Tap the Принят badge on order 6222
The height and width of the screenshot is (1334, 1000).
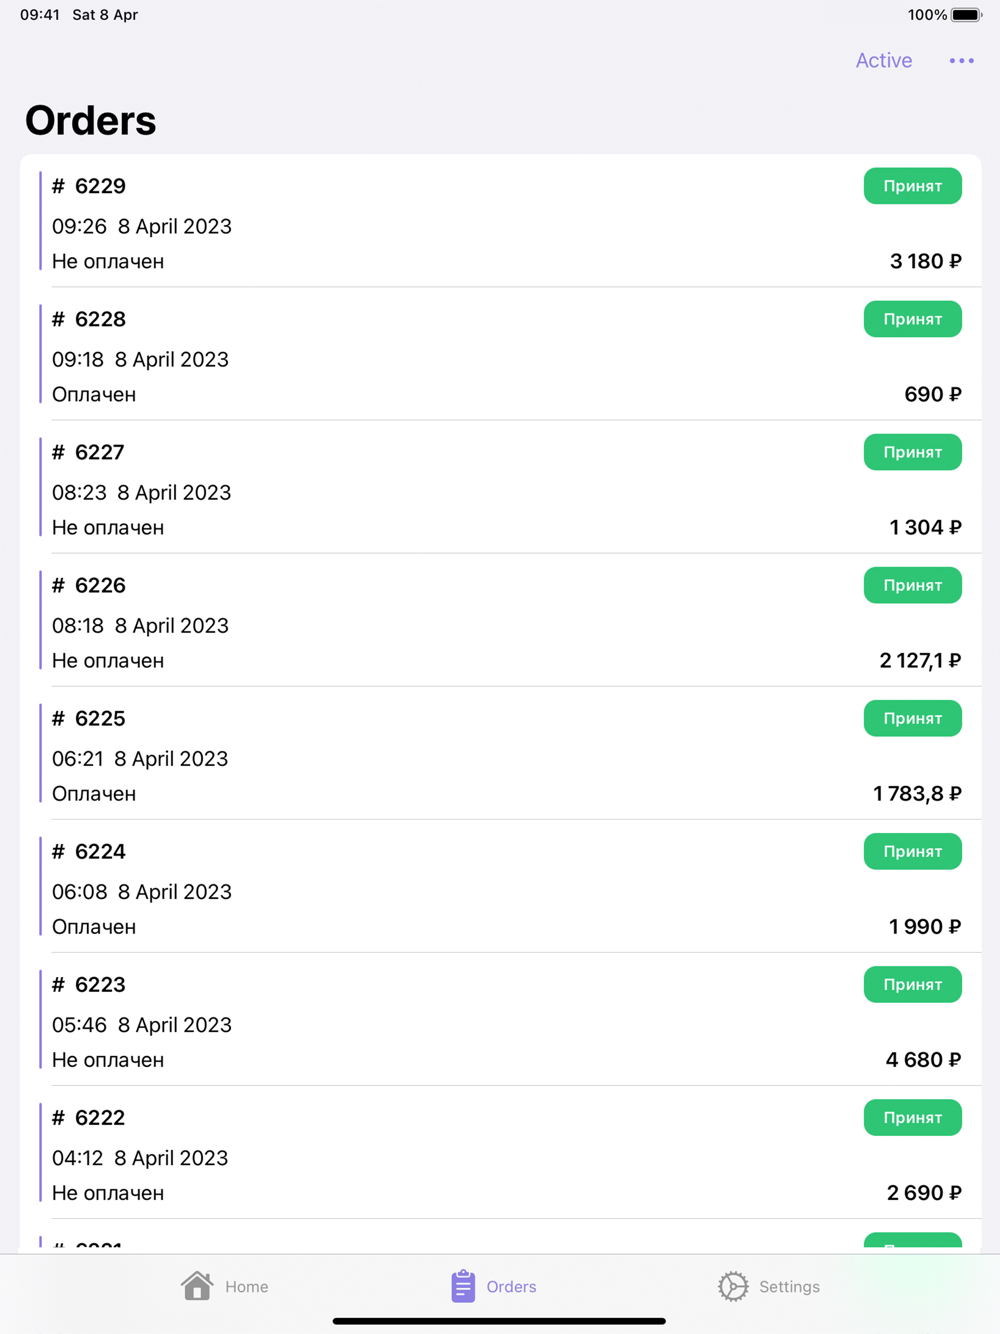pyautogui.click(x=912, y=1117)
